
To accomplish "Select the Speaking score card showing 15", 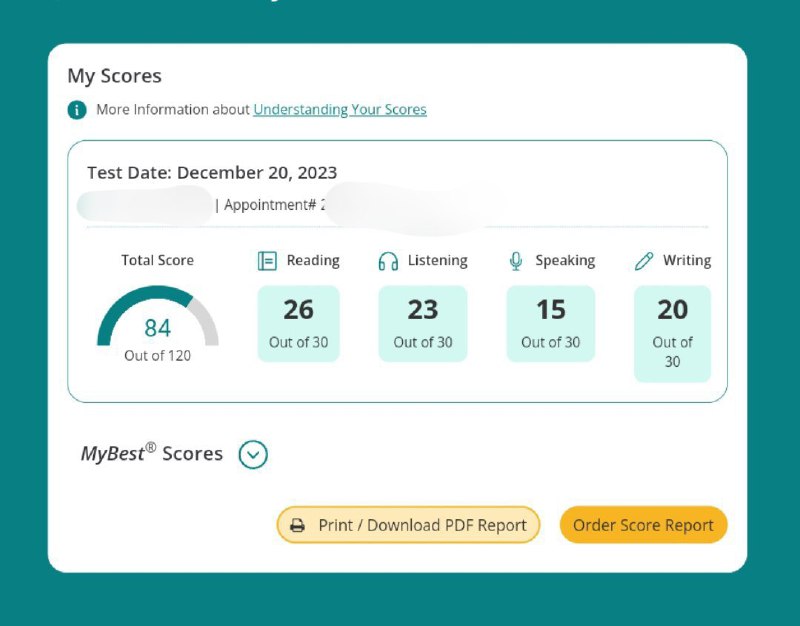I will click(x=551, y=323).
